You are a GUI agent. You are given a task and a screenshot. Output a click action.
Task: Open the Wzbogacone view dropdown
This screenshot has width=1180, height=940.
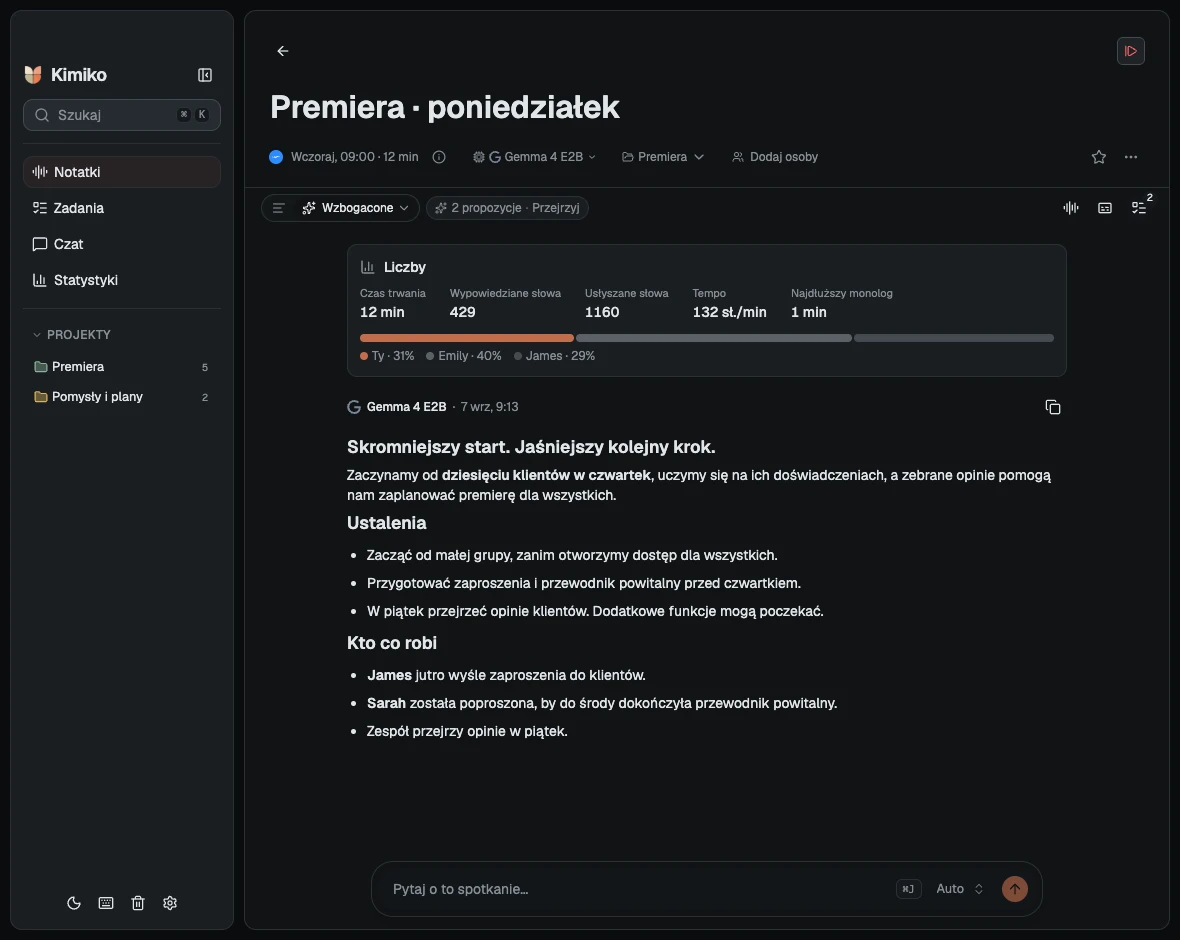356,208
